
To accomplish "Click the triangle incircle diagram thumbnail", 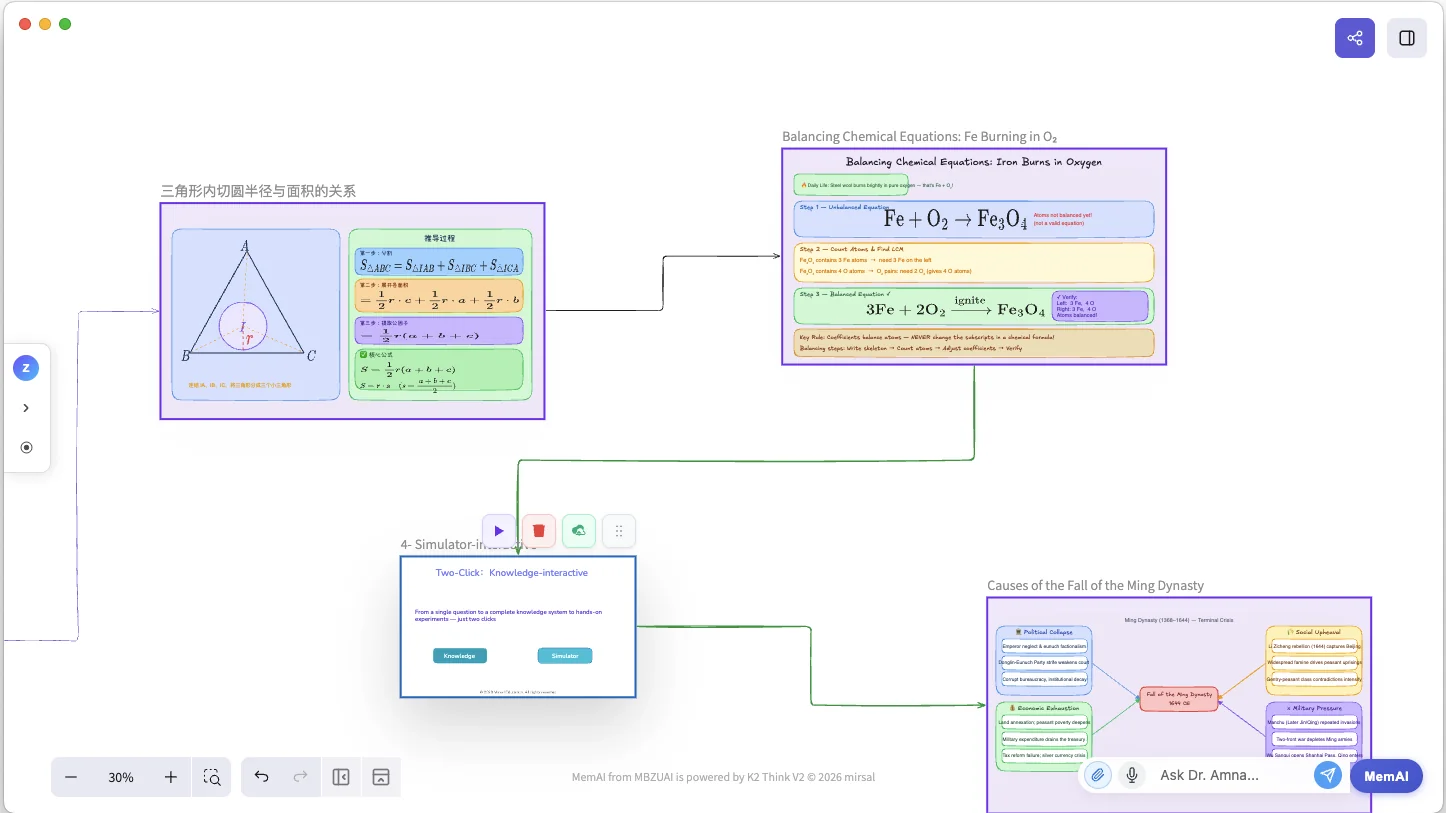I will pos(256,314).
